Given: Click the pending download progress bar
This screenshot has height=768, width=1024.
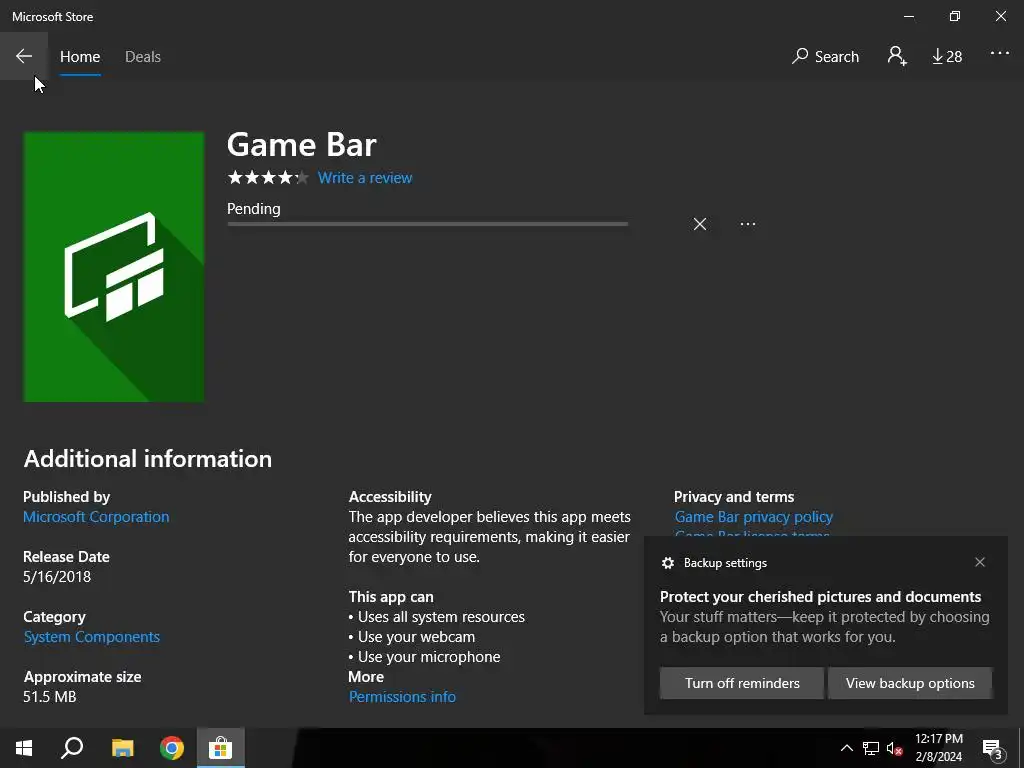Looking at the screenshot, I should pos(428,224).
